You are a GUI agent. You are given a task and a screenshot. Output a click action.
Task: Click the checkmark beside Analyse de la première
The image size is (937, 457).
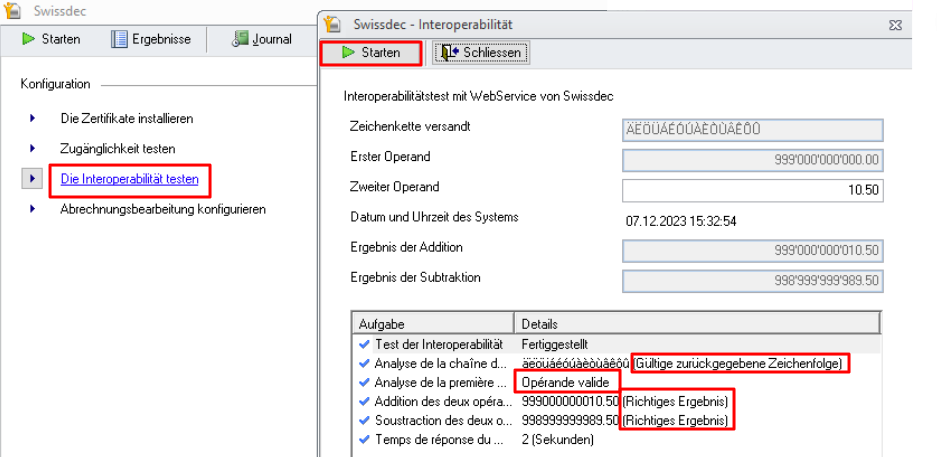pos(364,382)
